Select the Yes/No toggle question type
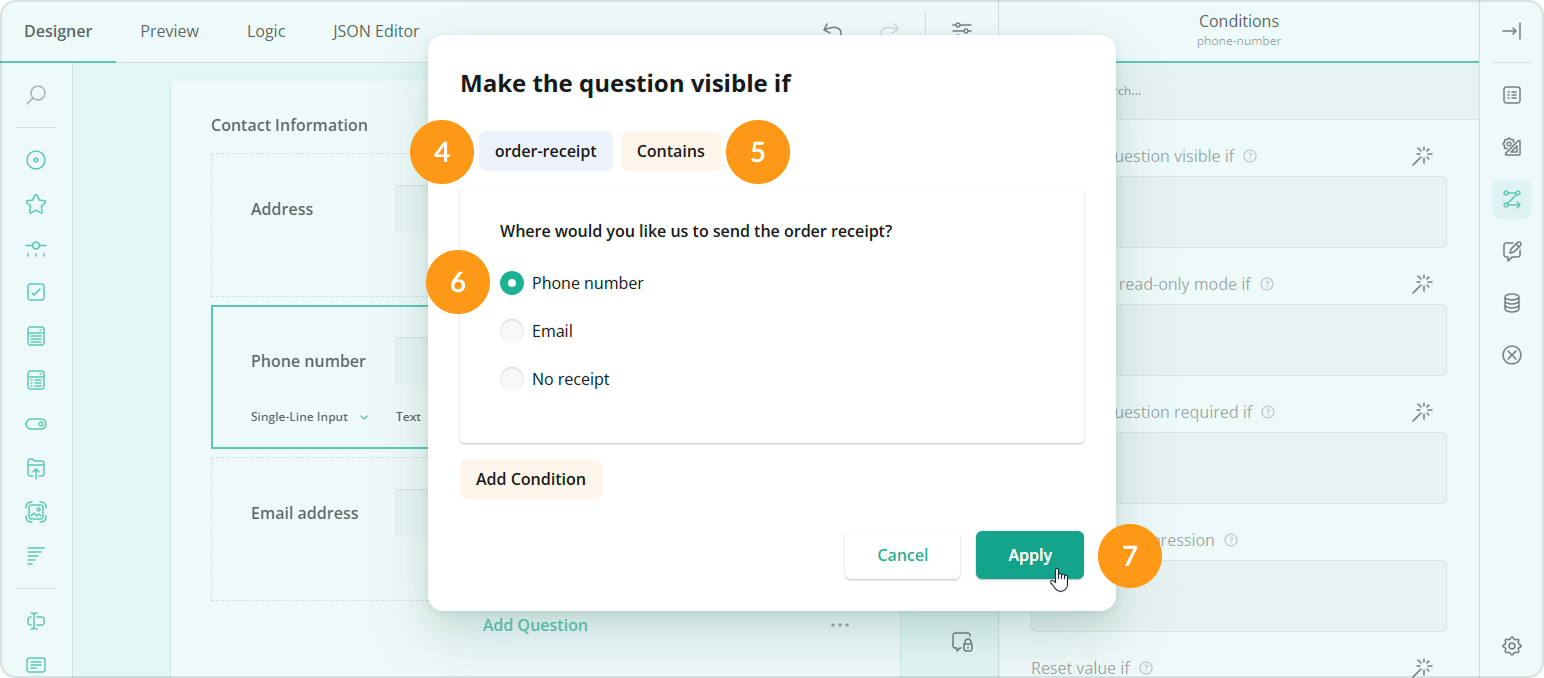This screenshot has height=678, width=1544. tap(35, 423)
